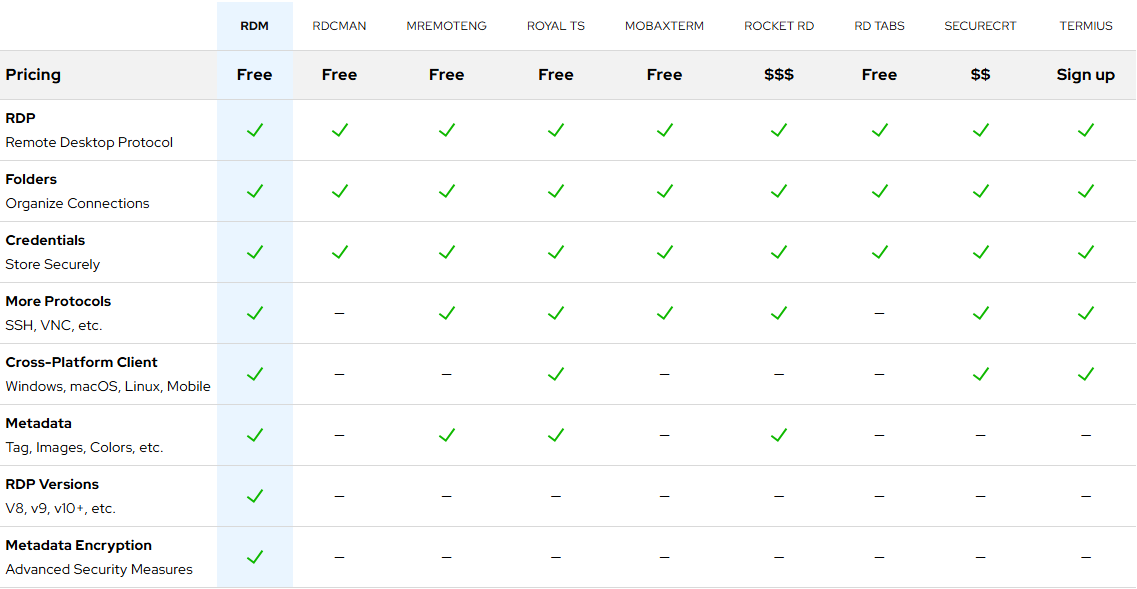This screenshot has height=589, width=1137.
Task: Click the '$$' price for SecureCRT
Action: tap(980, 75)
